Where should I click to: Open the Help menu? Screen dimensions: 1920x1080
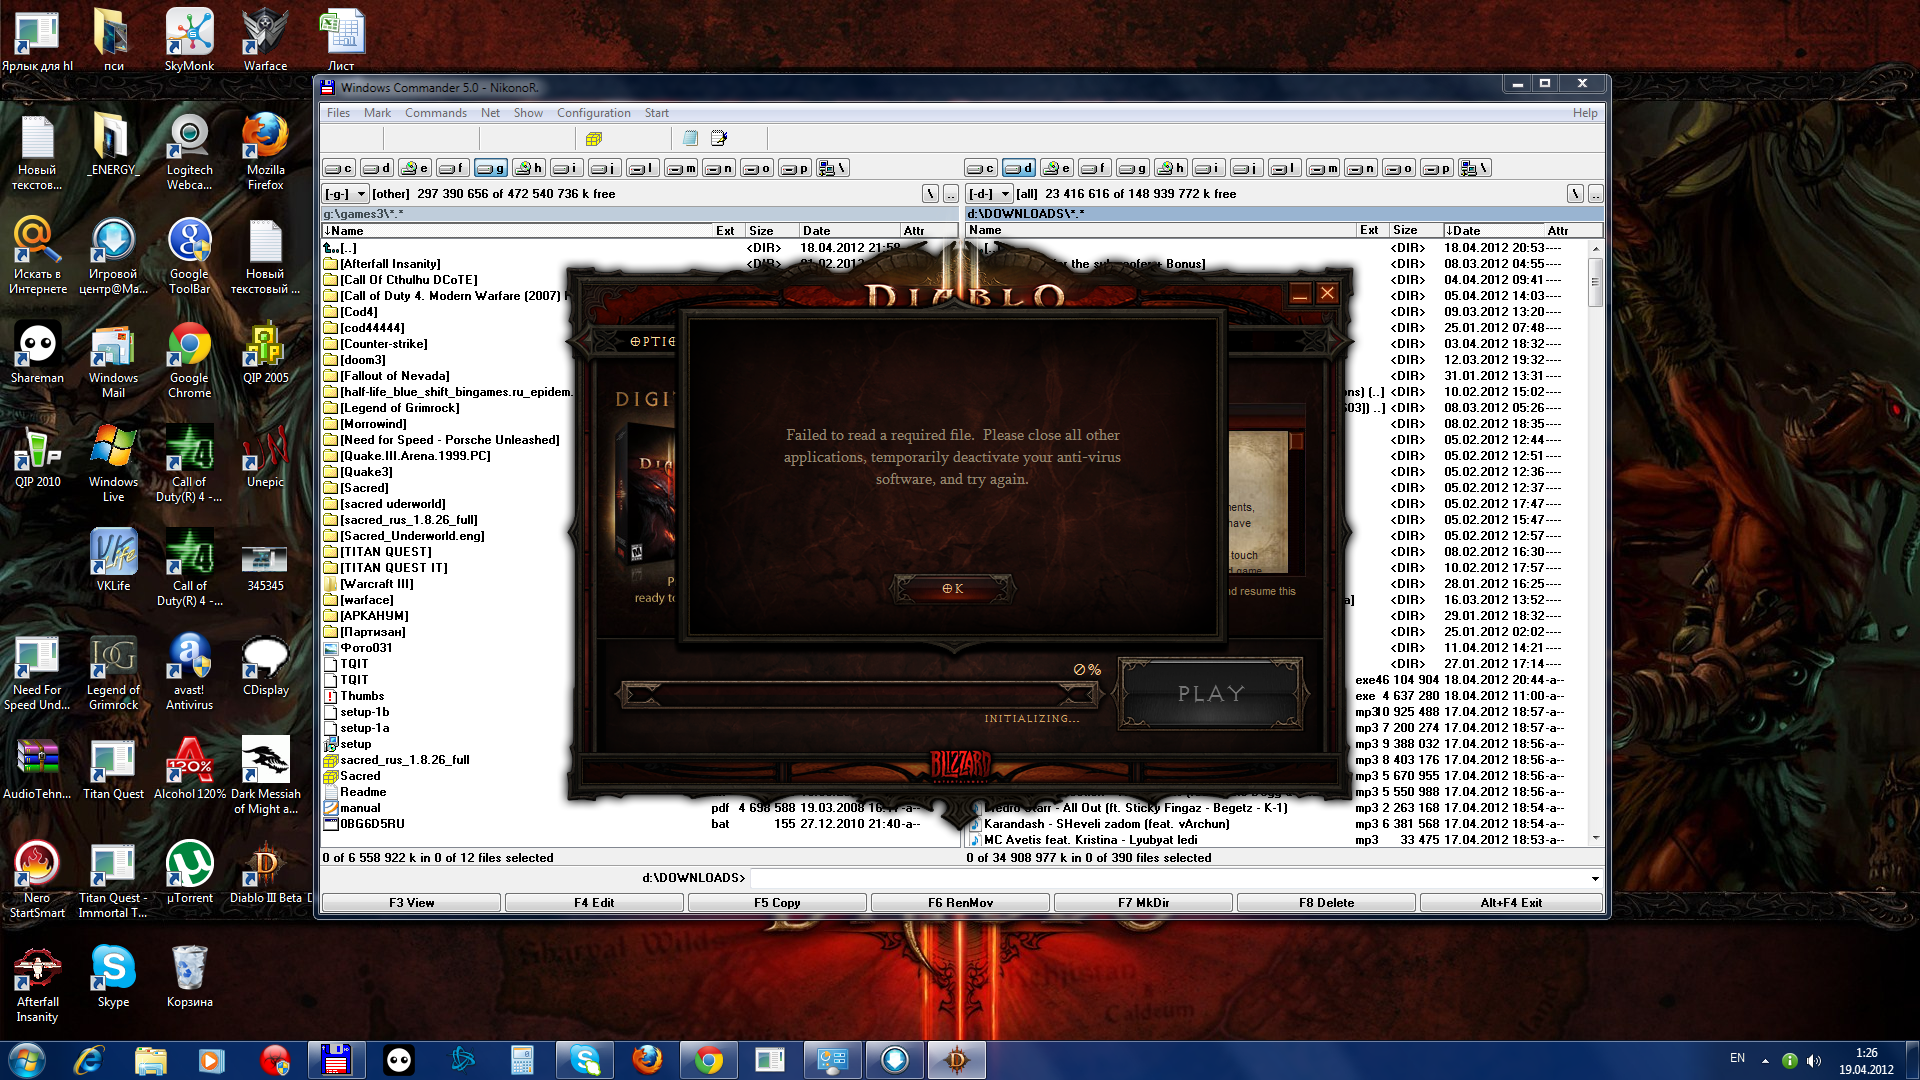coord(1585,113)
